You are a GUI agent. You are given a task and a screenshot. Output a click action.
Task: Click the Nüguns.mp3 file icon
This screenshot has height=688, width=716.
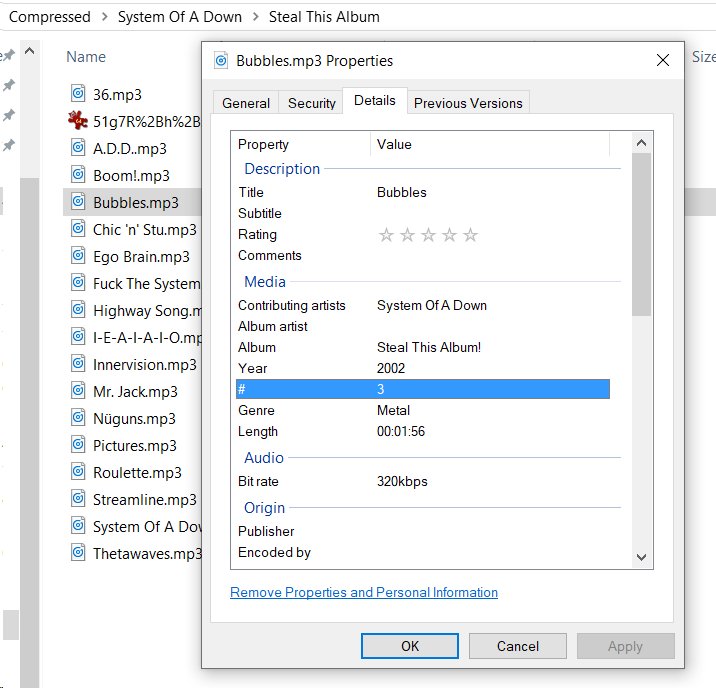point(78,417)
